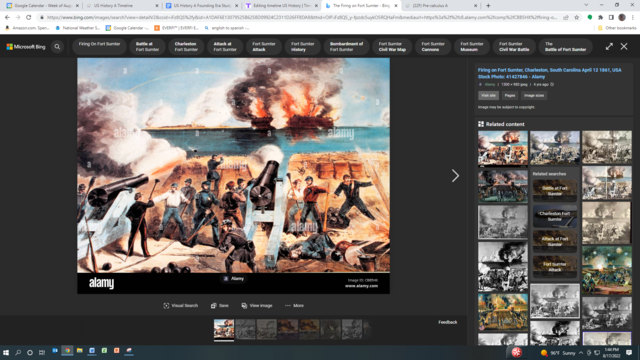
Task: Bookmark this page with the star icon
Action: pos(576,18)
